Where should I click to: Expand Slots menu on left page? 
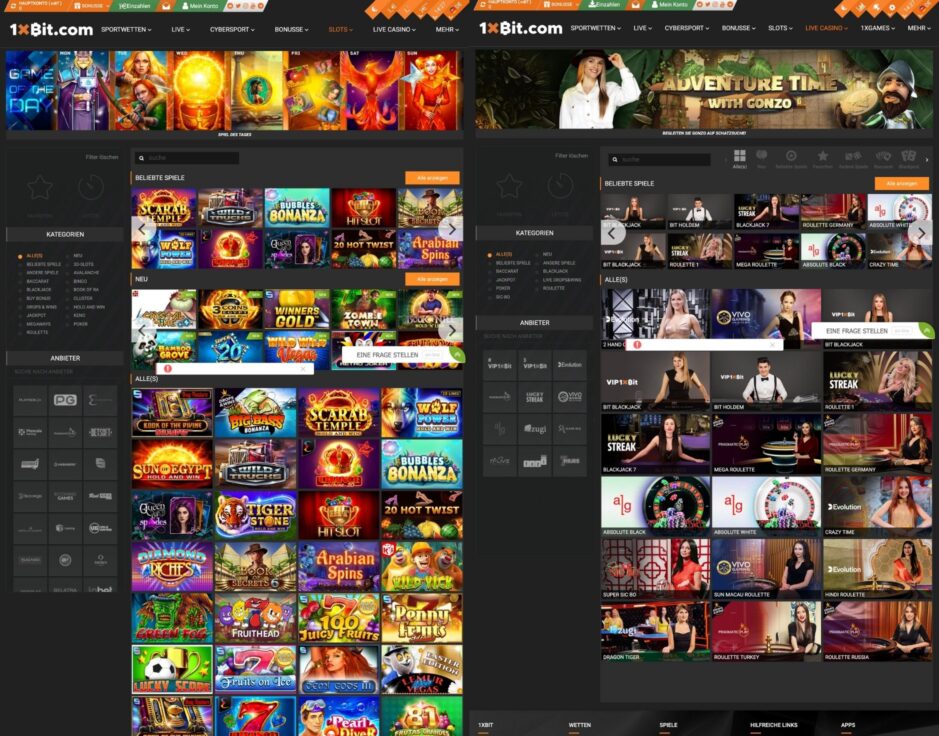[340, 29]
